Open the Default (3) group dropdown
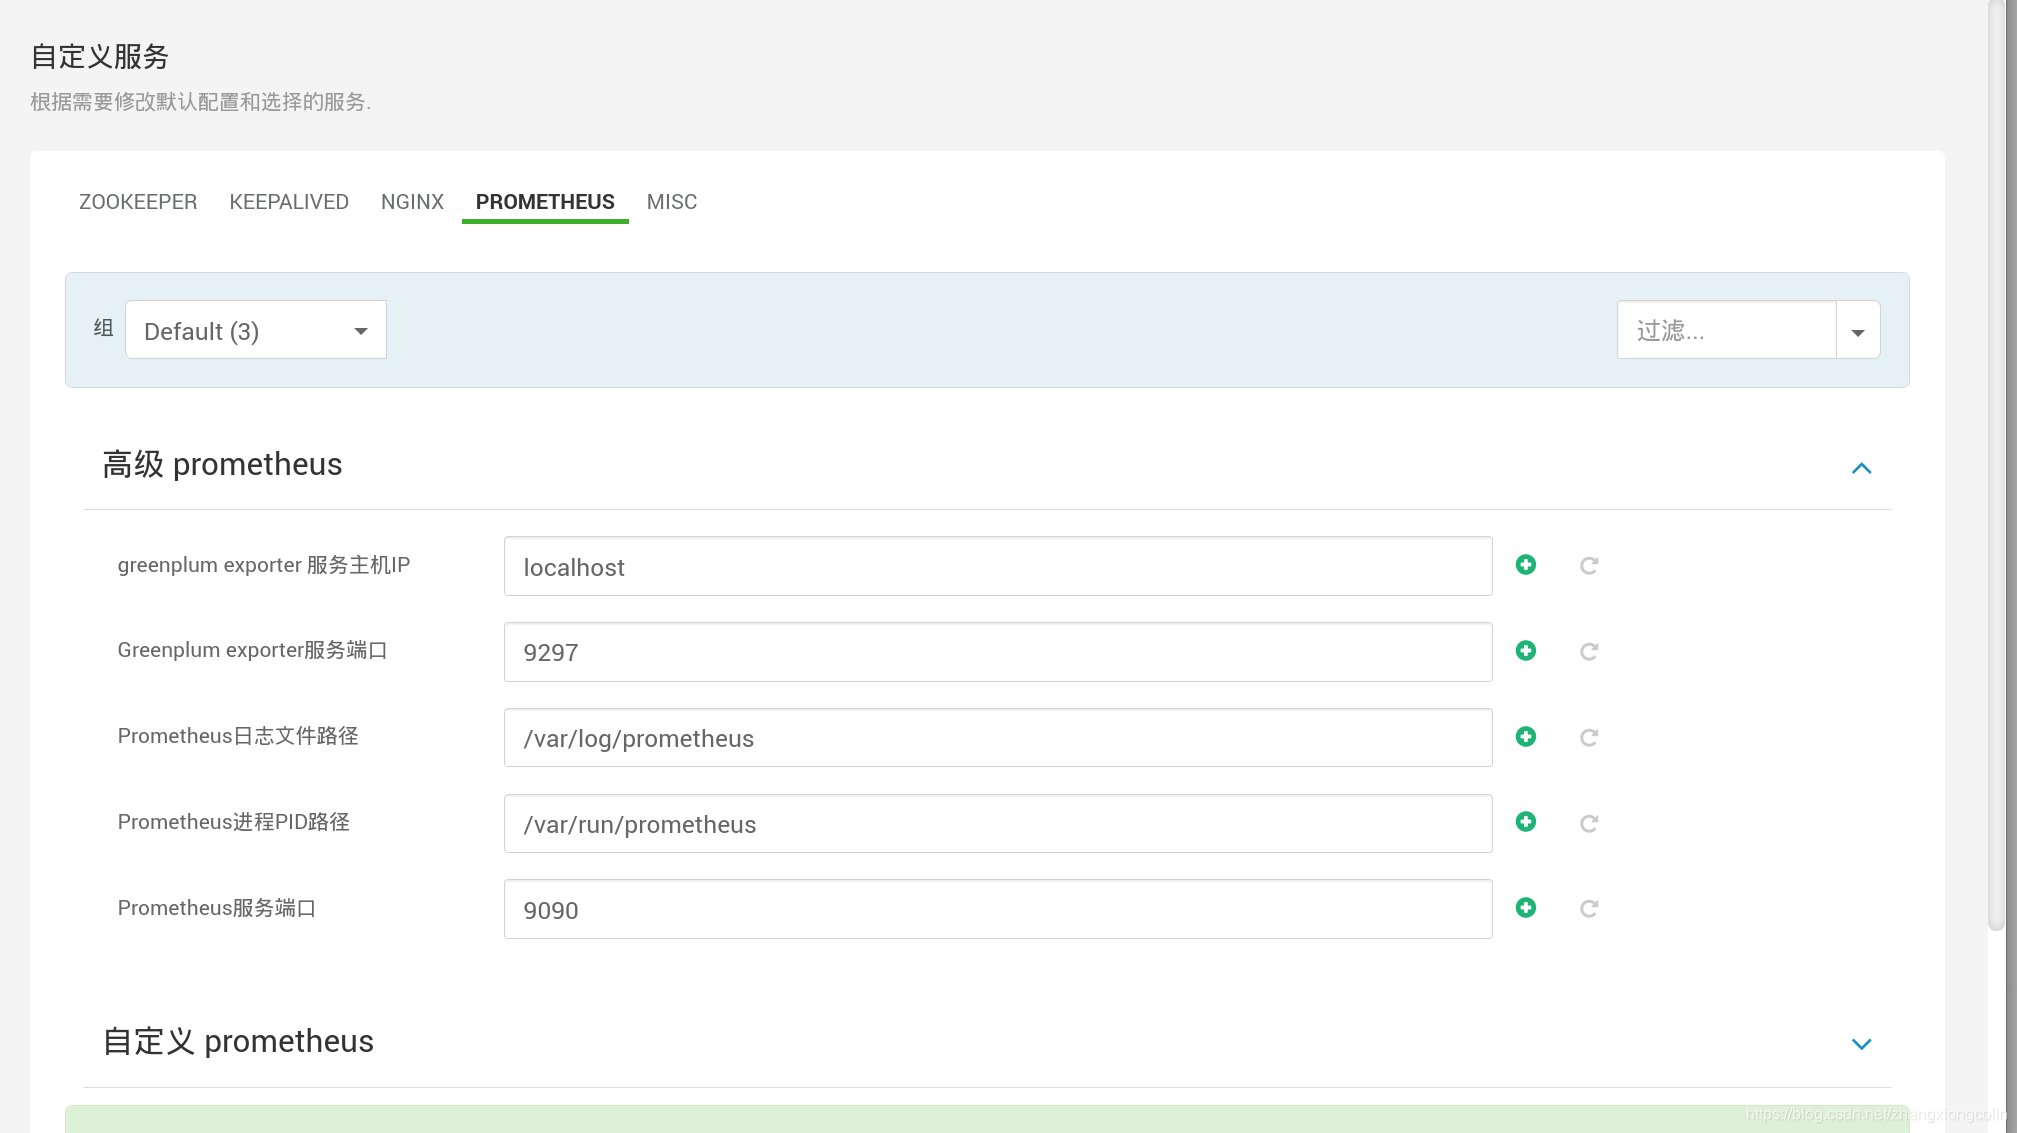2017x1133 pixels. coord(256,330)
